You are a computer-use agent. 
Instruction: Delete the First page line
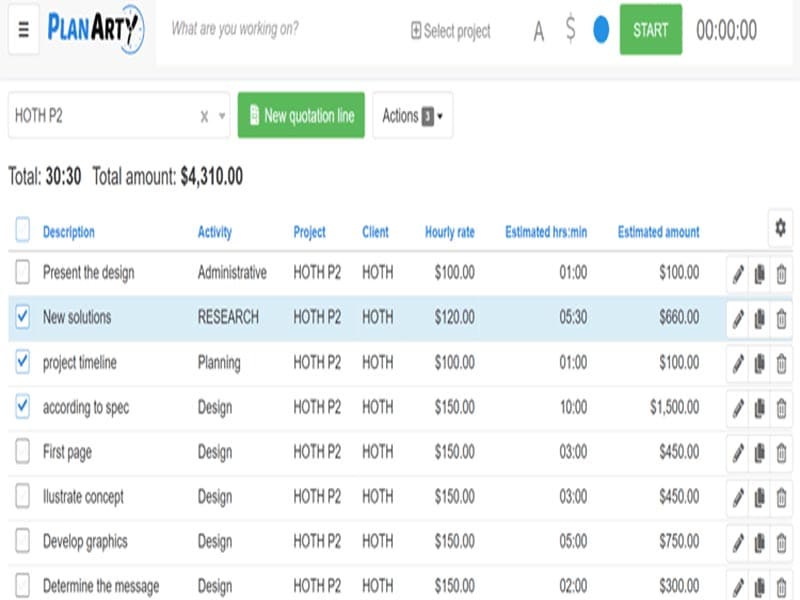coord(781,453)
